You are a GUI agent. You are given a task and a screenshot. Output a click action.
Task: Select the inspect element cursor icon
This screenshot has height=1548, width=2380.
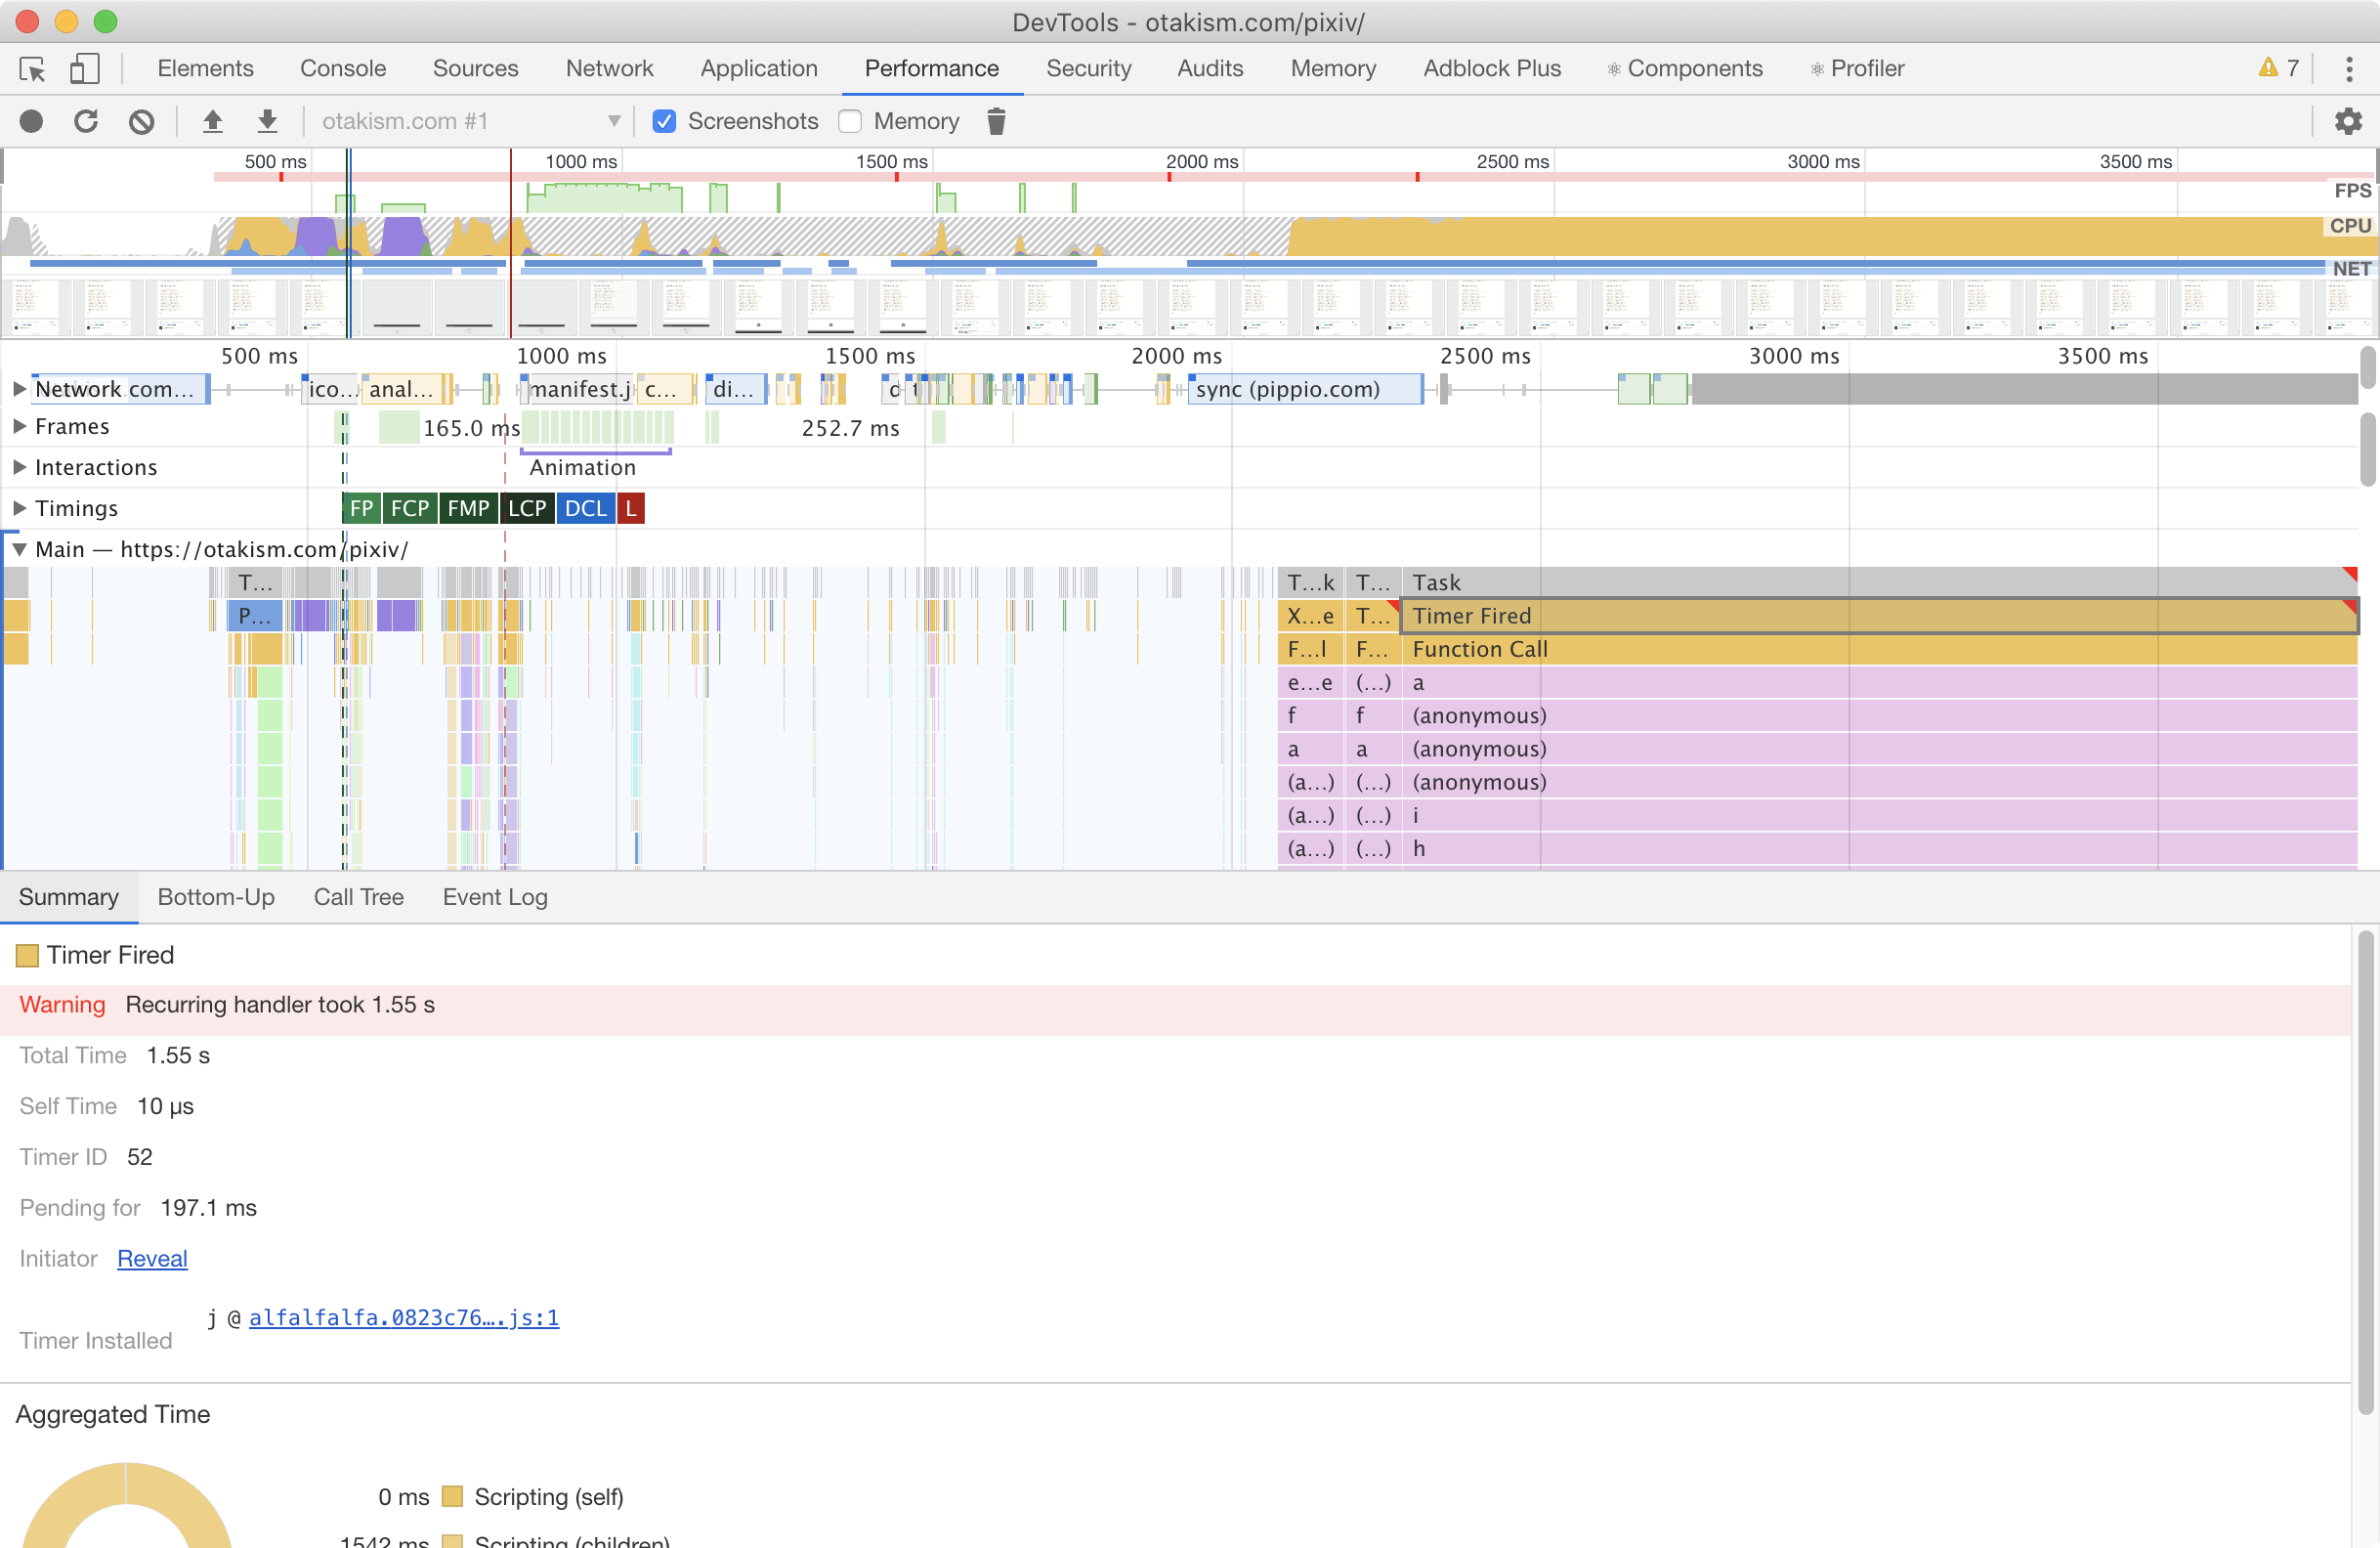tap(32, 68)
